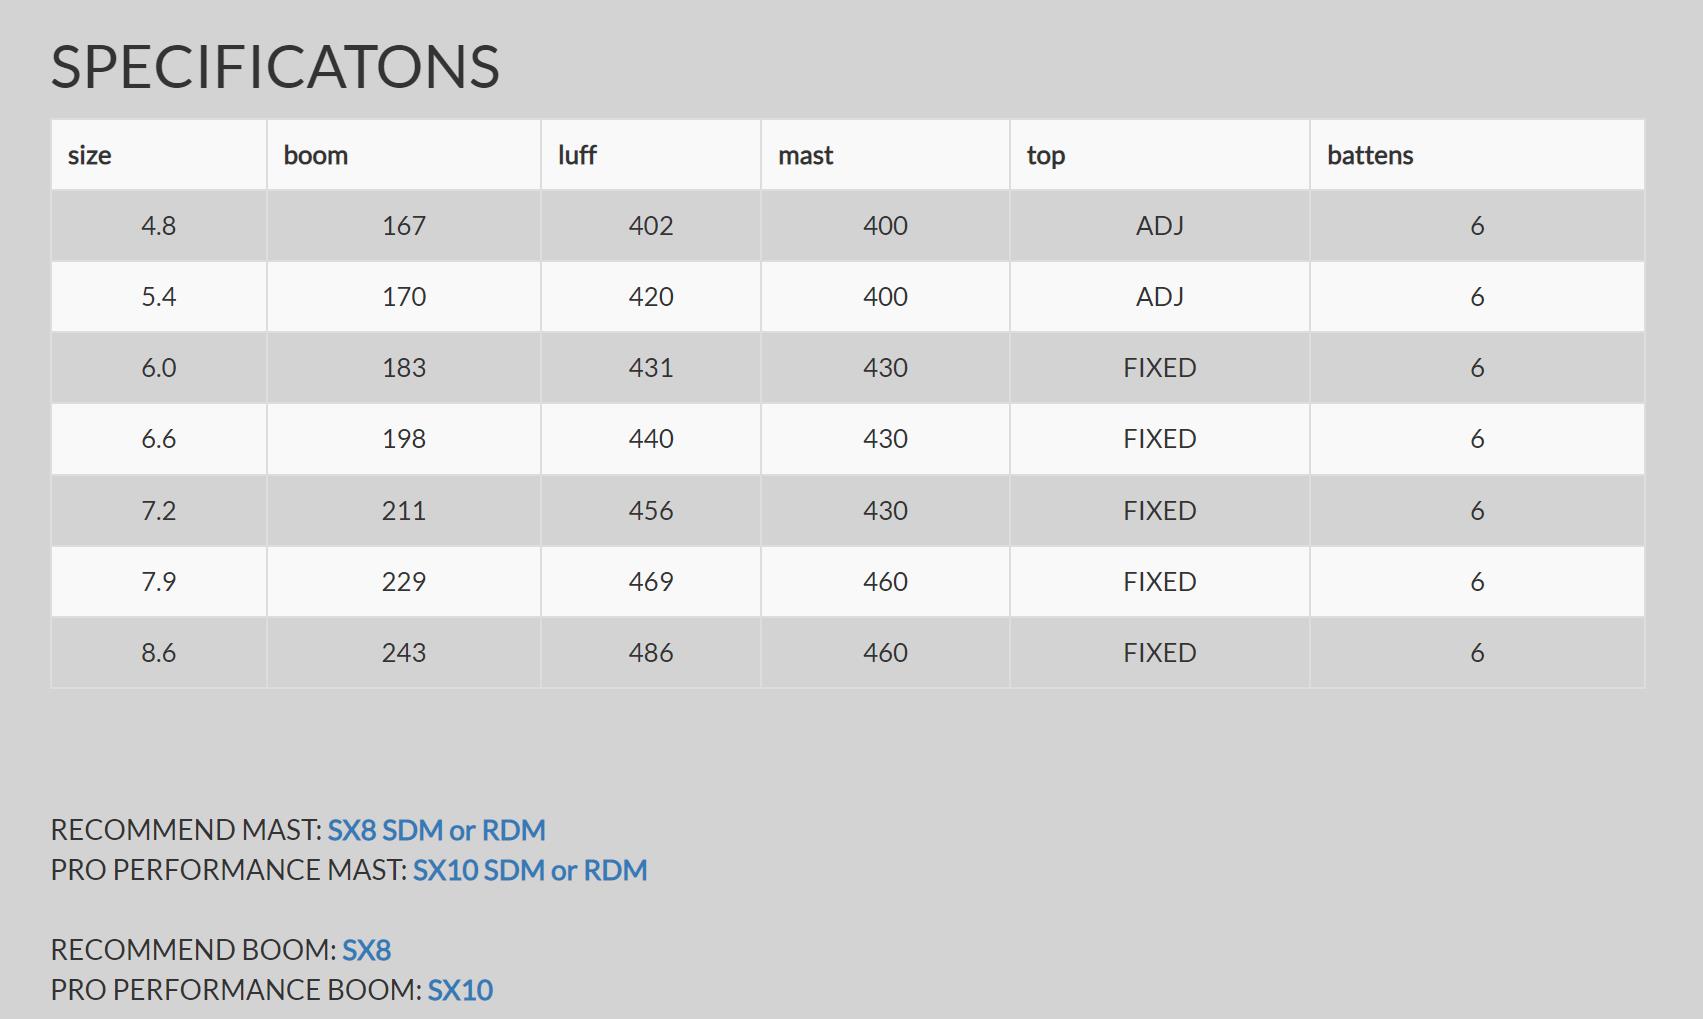
Task: Click size cell 6.6
Action: (159, 439)
